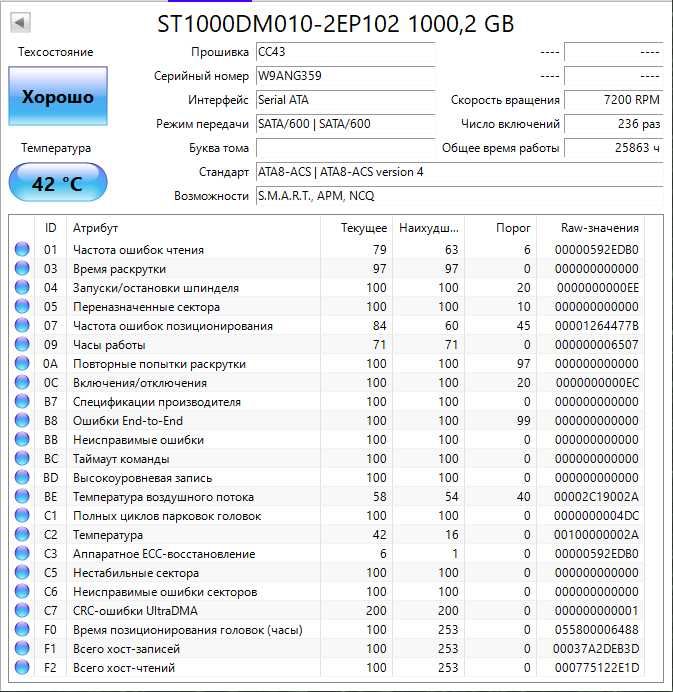Click the total working hours field 25863 ч
673x692 pixels.
(x=614, y=148)
